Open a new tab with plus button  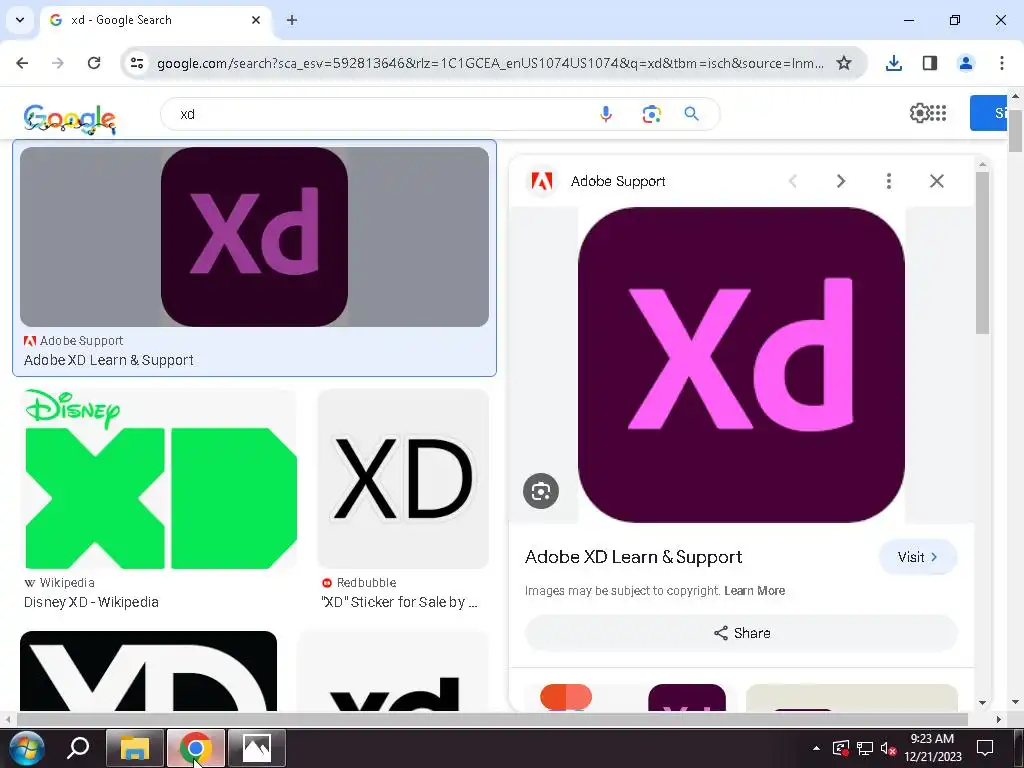[x=292, y=20]
